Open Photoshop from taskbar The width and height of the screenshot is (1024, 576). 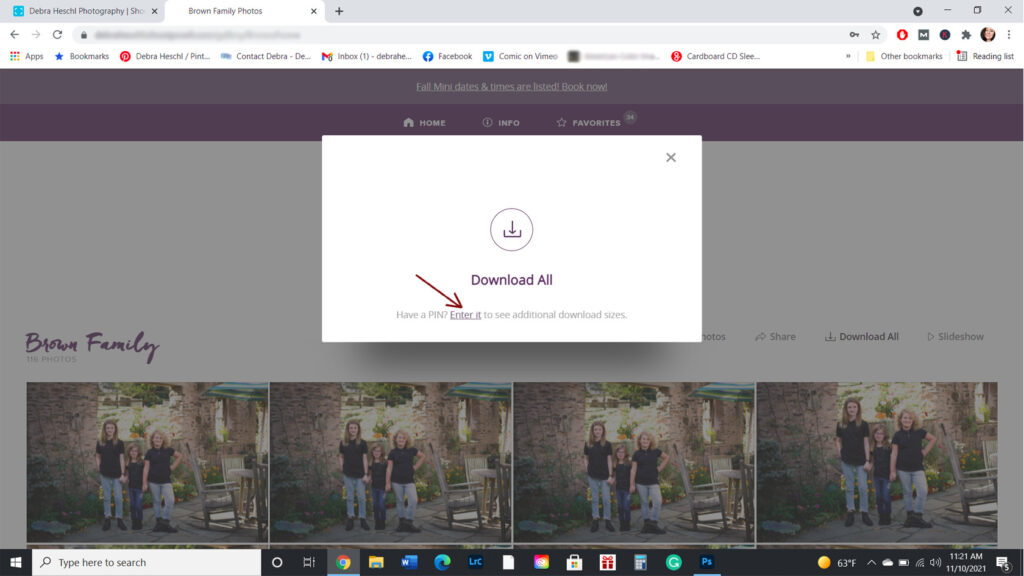tap(707, 562)
